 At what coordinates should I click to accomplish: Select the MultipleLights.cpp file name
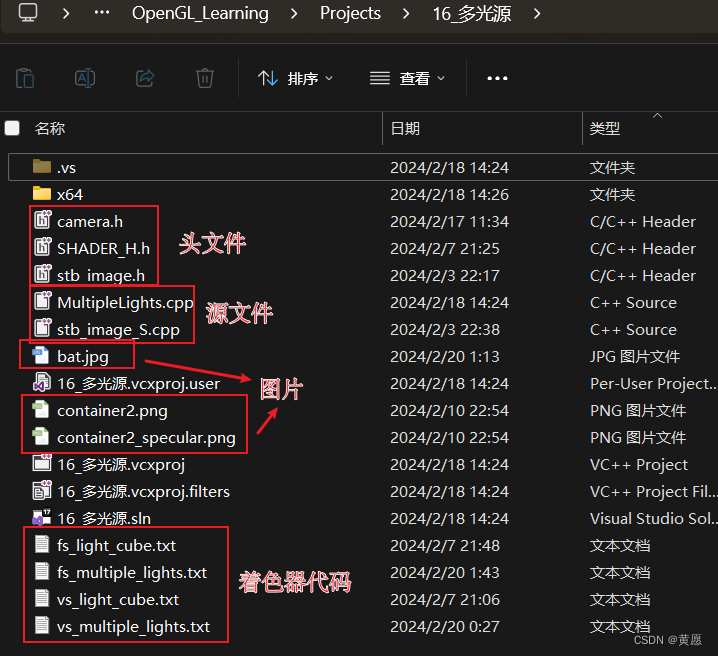coord(125,303)
